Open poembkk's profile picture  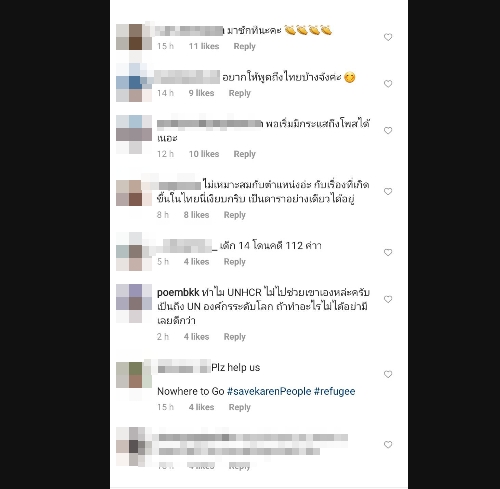point(134,303)
